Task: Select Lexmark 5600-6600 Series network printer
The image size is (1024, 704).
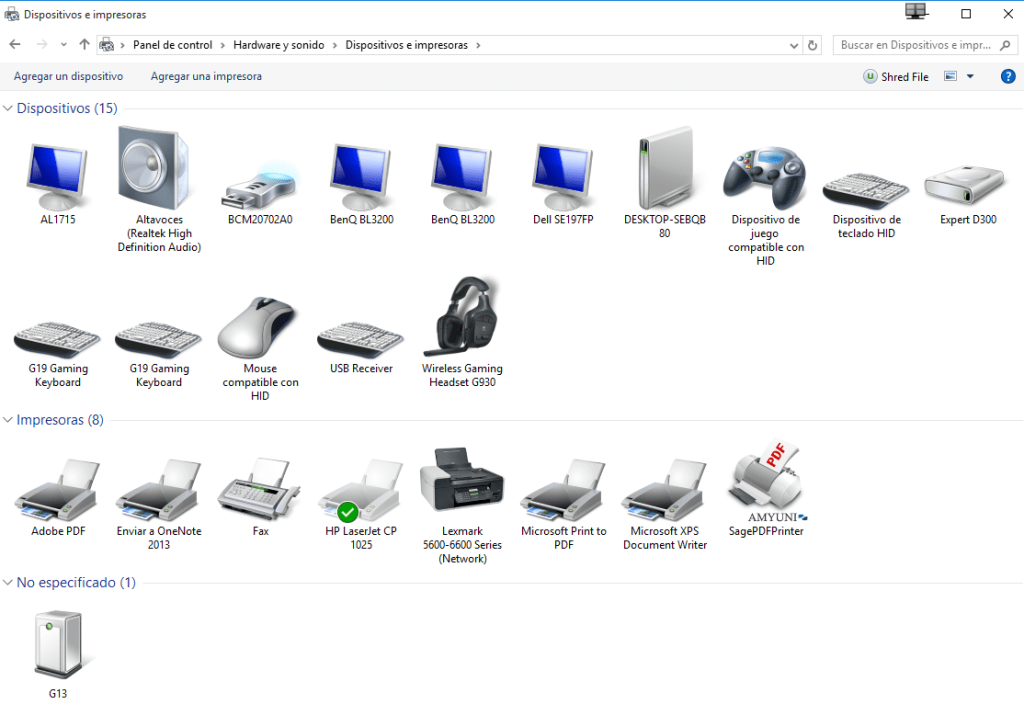Action: click(462, 505)
